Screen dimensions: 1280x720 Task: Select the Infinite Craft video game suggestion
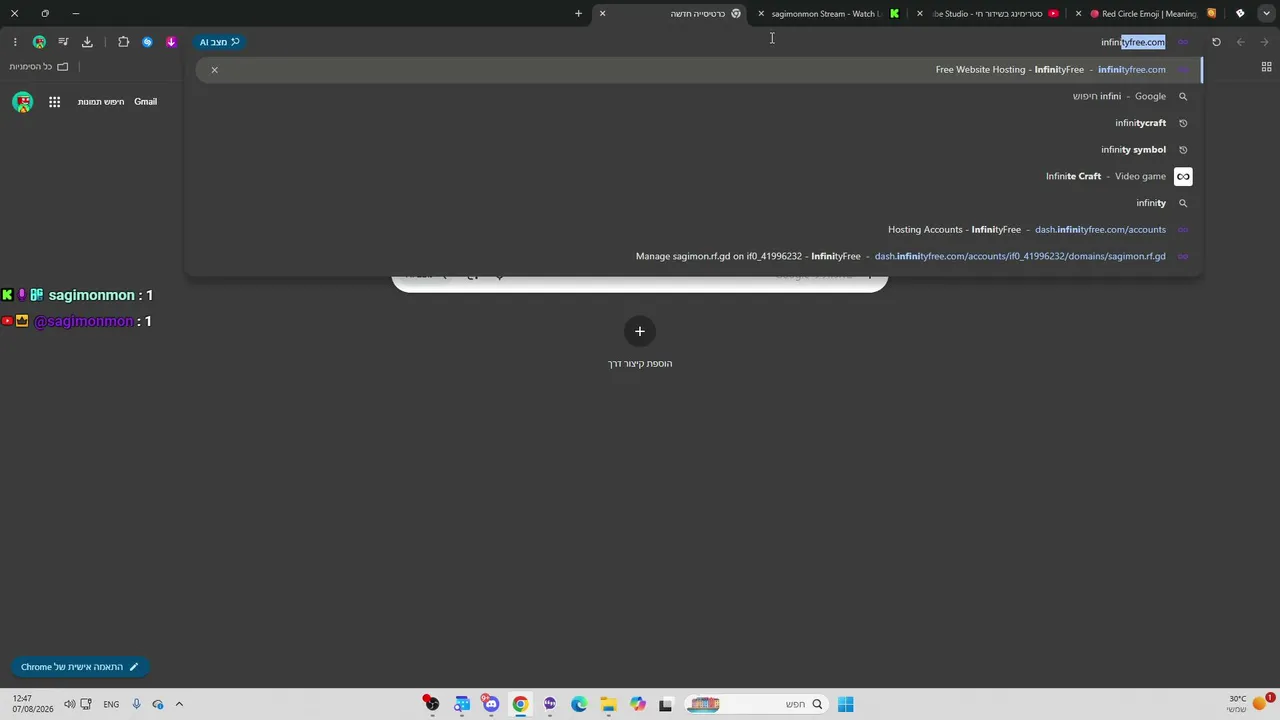(698, 176)
